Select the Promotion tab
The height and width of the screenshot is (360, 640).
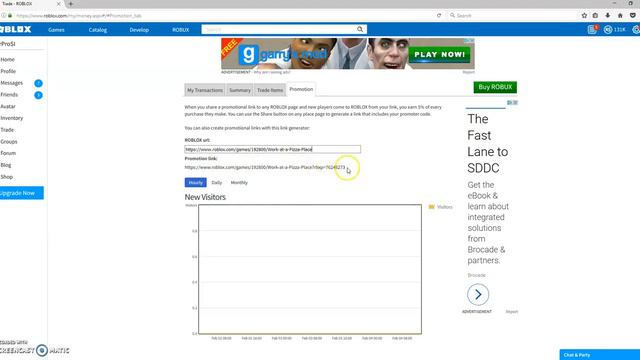click(x=301, y=89)
